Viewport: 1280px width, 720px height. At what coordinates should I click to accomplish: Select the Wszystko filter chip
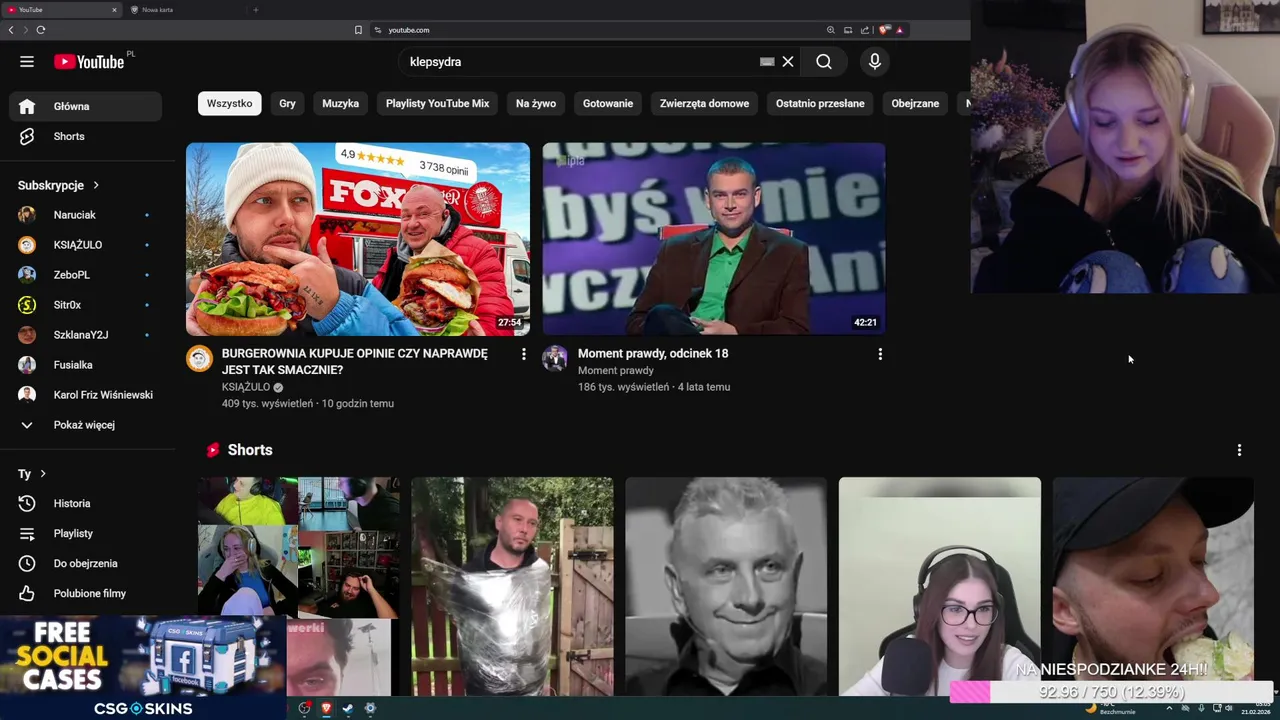click(x=229, y=103)
